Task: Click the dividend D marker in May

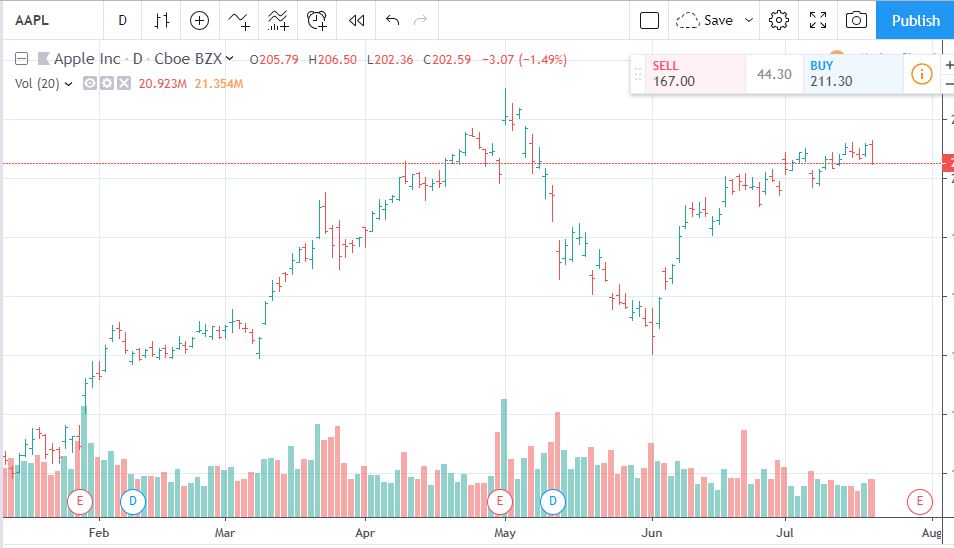Action: click(x=552, y=502)
